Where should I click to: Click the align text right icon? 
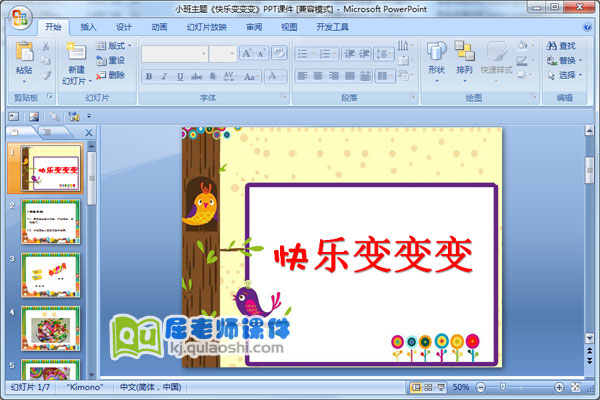click(334, 76)
